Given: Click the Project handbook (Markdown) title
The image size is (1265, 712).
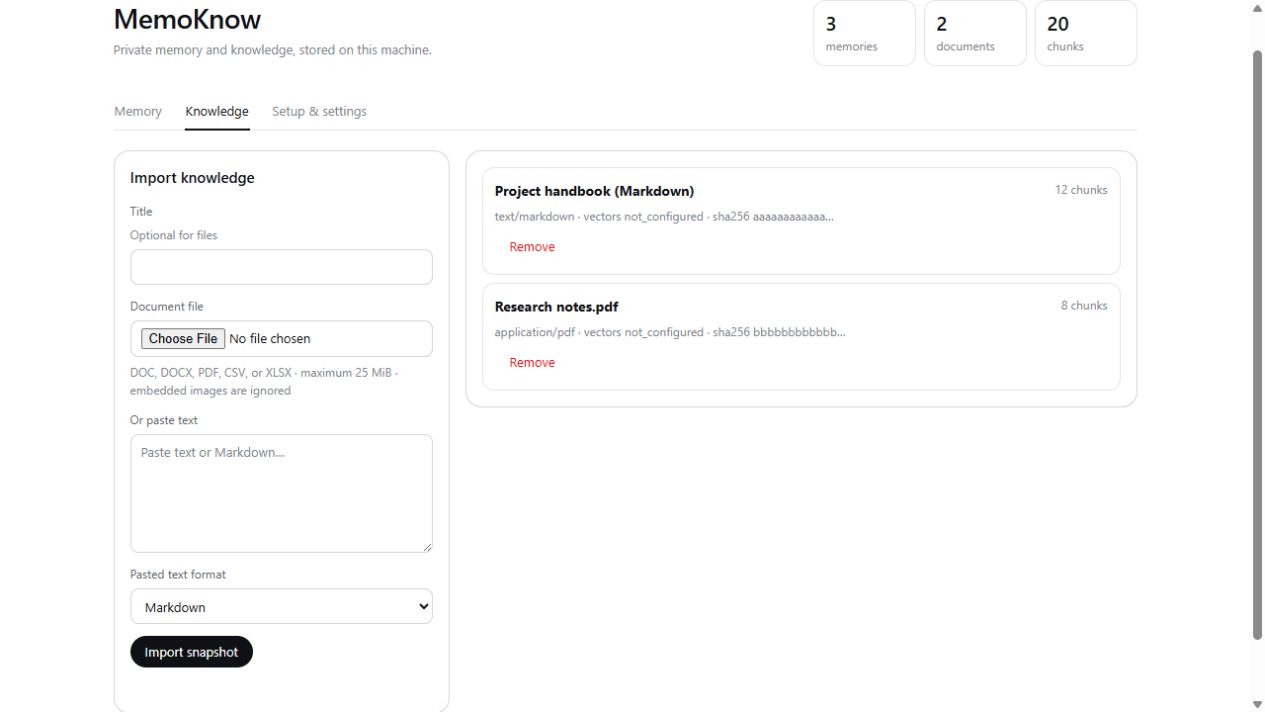Looking at the screenshot, I should coord(594,191).
